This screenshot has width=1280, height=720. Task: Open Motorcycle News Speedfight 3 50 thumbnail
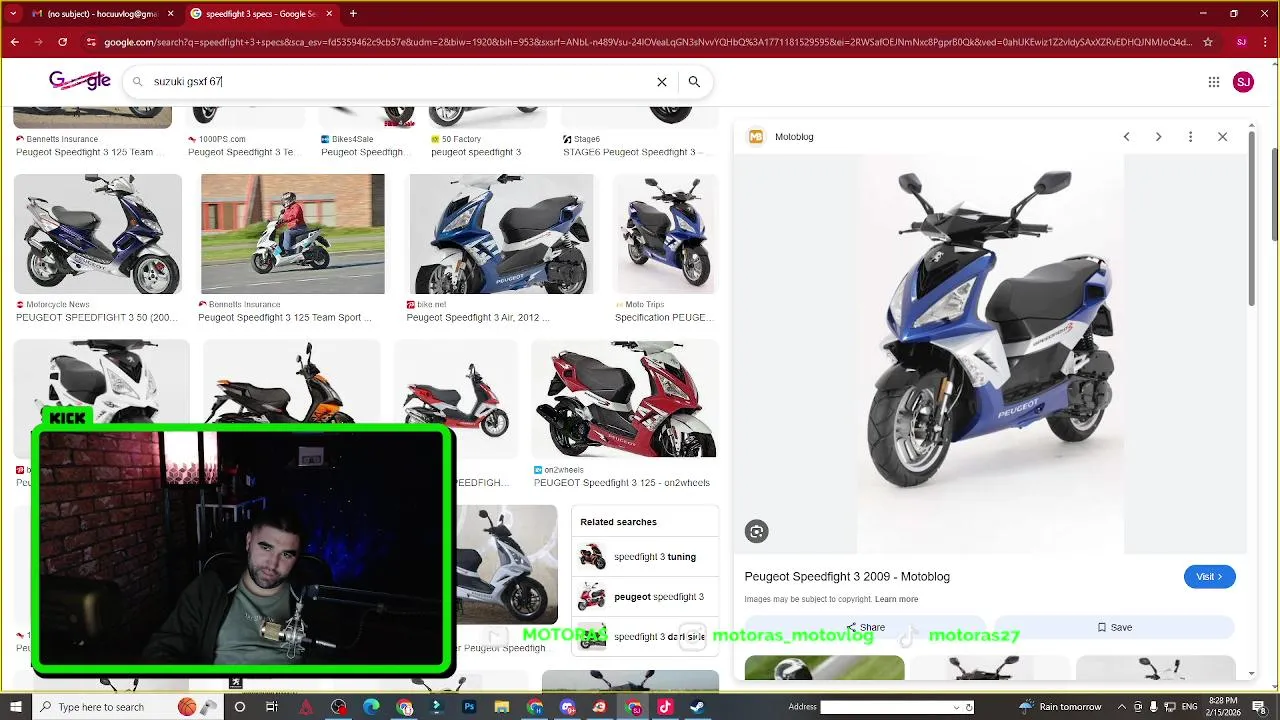98,234
